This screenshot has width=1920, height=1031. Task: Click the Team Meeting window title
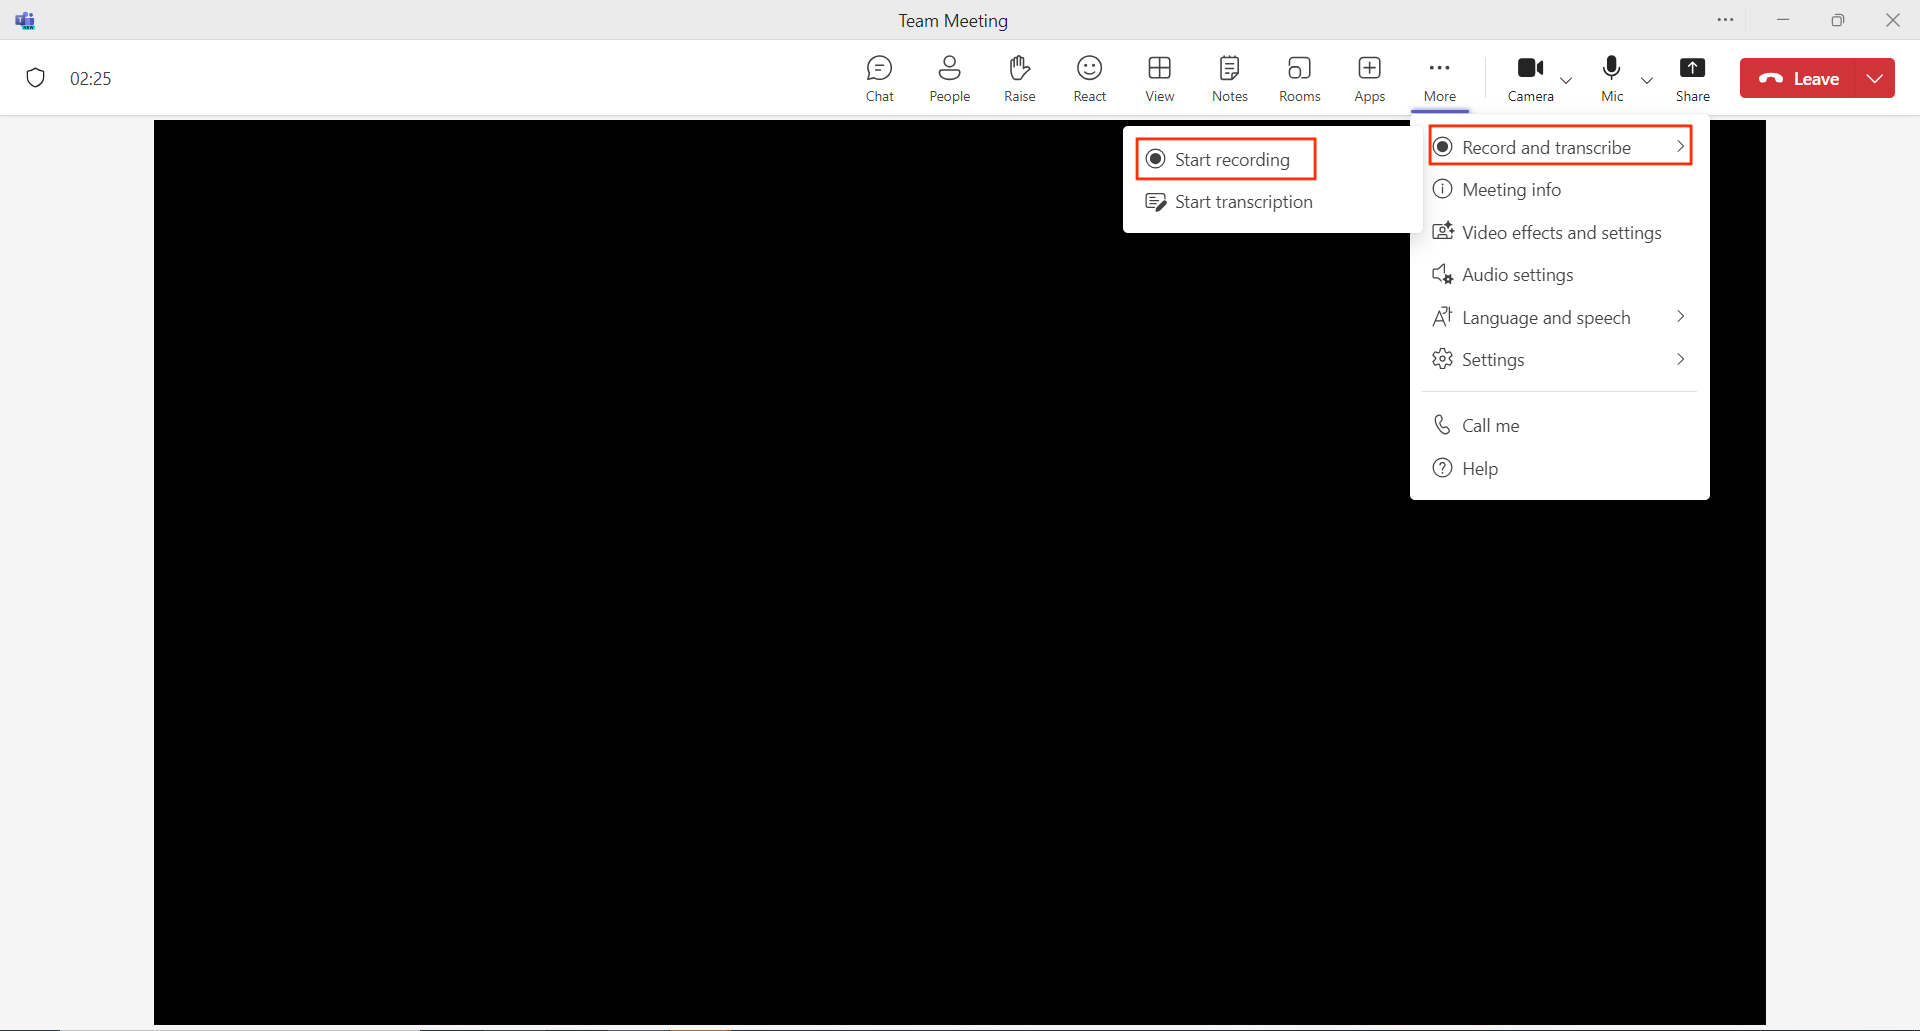tap(953, 20)
